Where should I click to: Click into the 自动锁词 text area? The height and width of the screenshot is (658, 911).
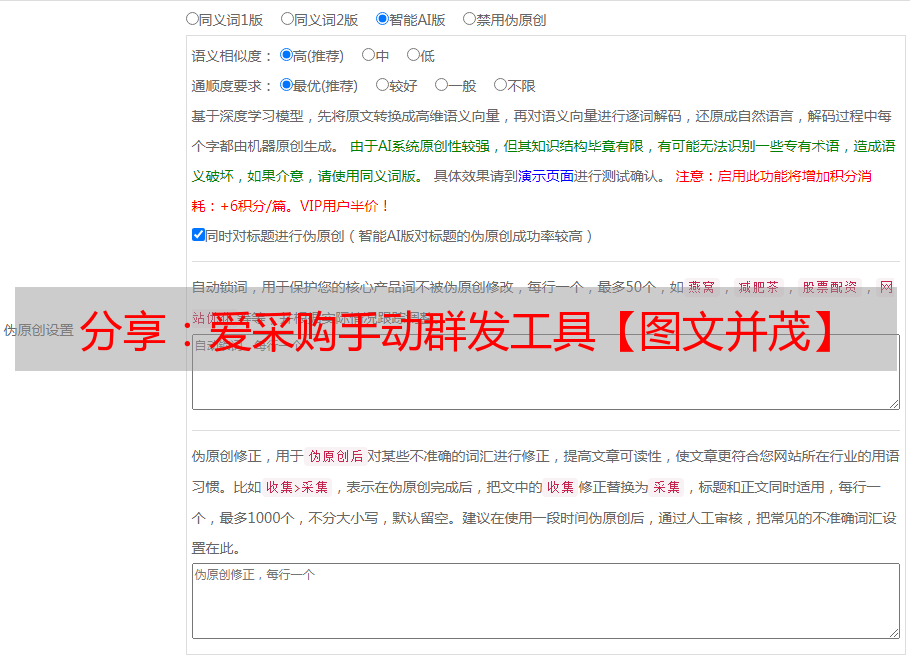point(546,390)
